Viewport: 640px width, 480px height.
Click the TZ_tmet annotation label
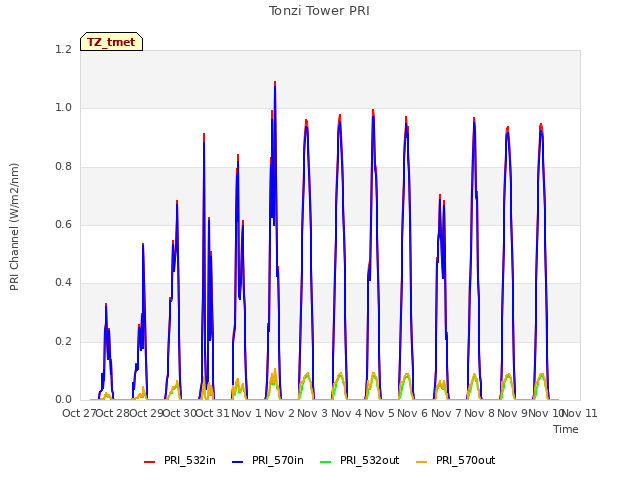111,42
